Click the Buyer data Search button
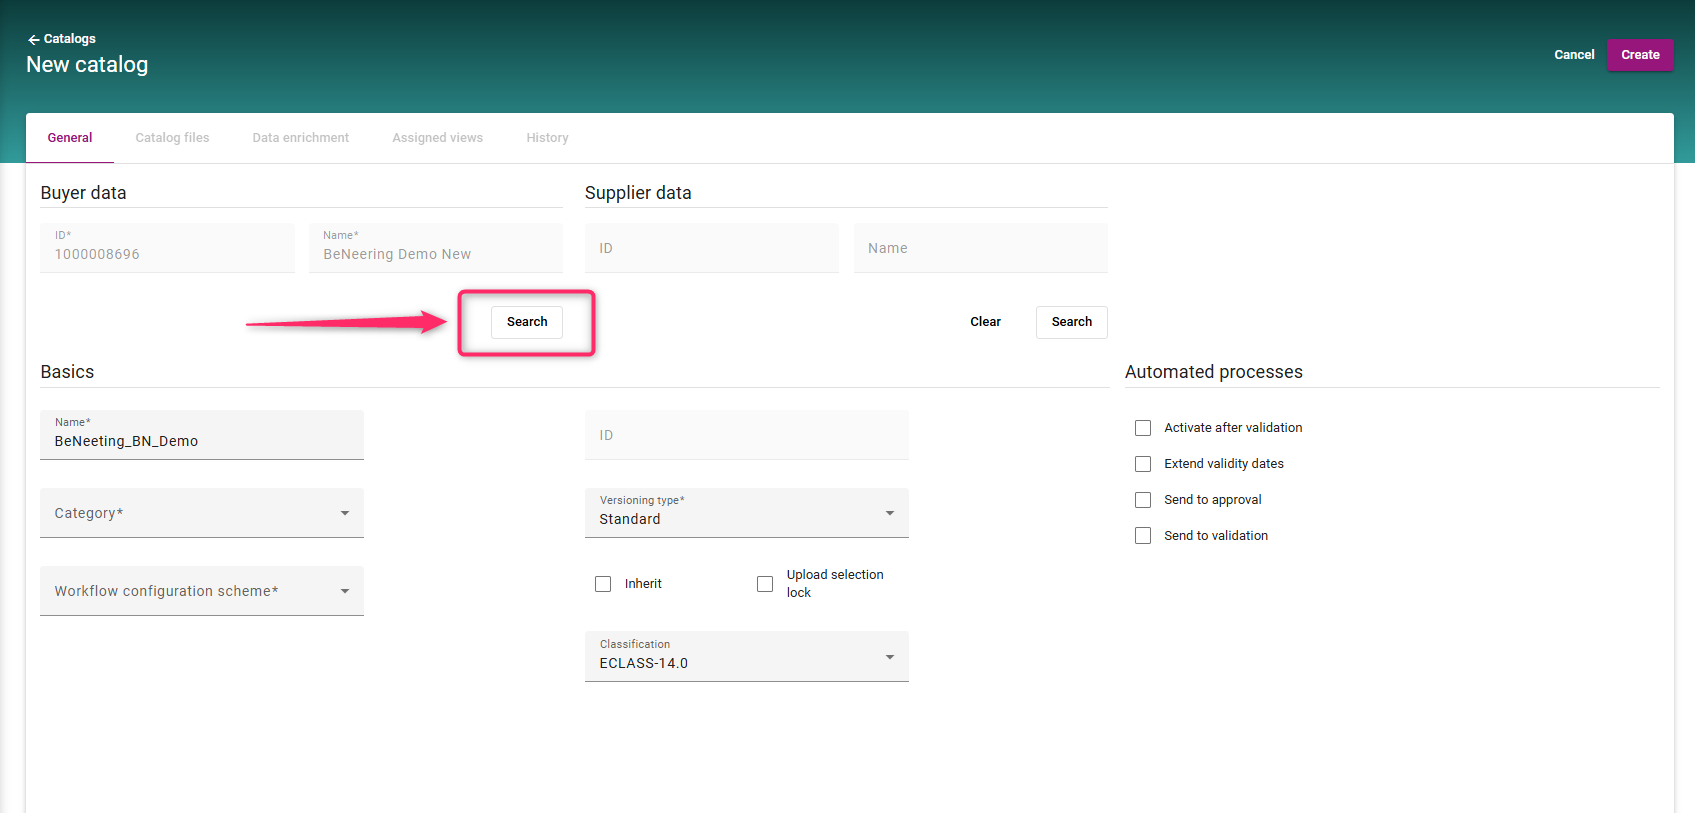The height and width of the screenshot is (813, 1695). pos(527,322)
